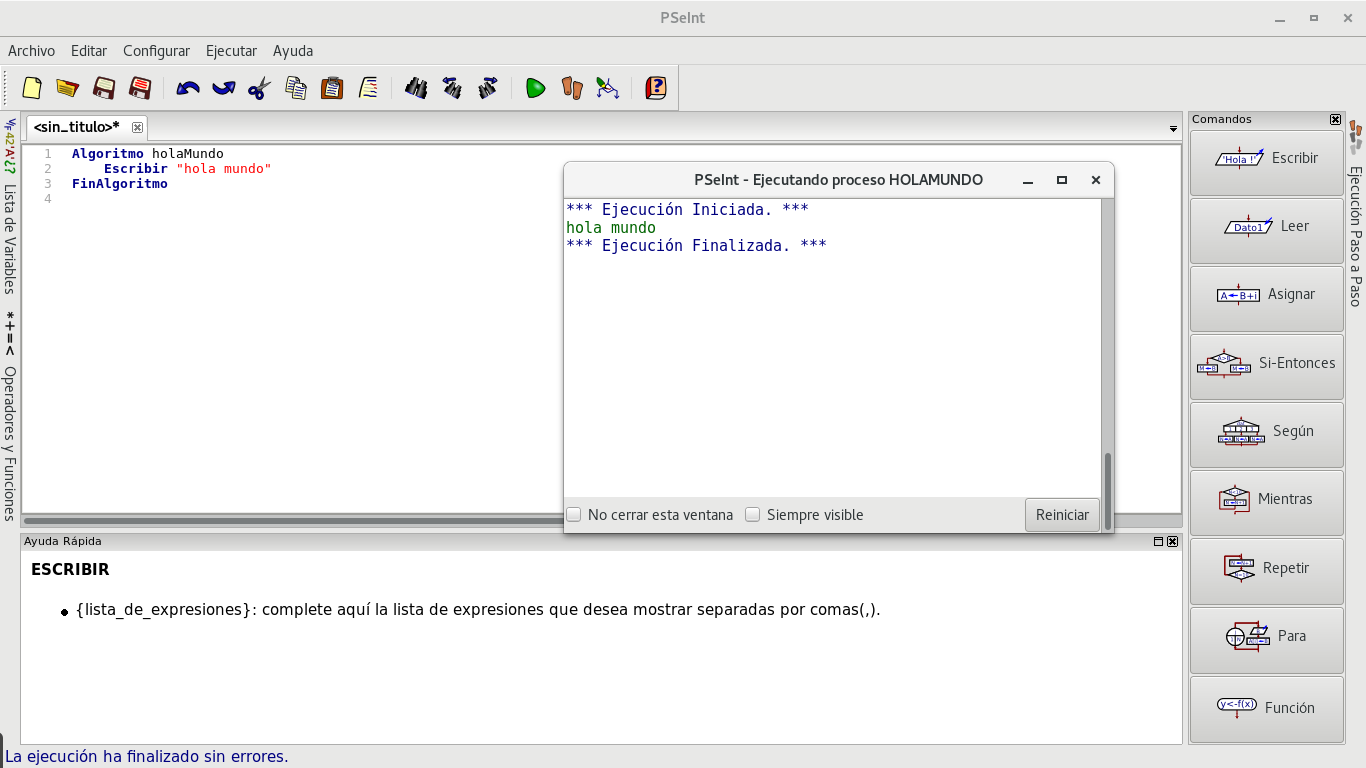Viewport: 1366px width, 768px height.
Task: Insert a Mientras loop
Action: coord(1266,503)
